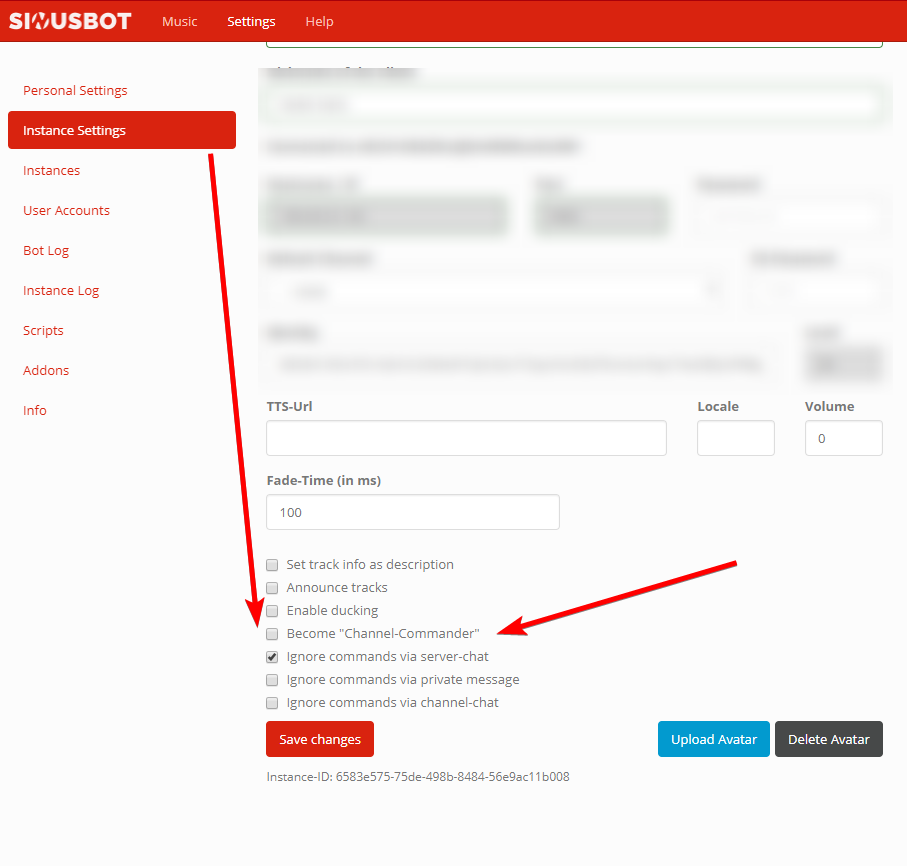Viewport: 907px width, 866px height.
Task: Click the Delete Avatar button
Action: [828, 739]
